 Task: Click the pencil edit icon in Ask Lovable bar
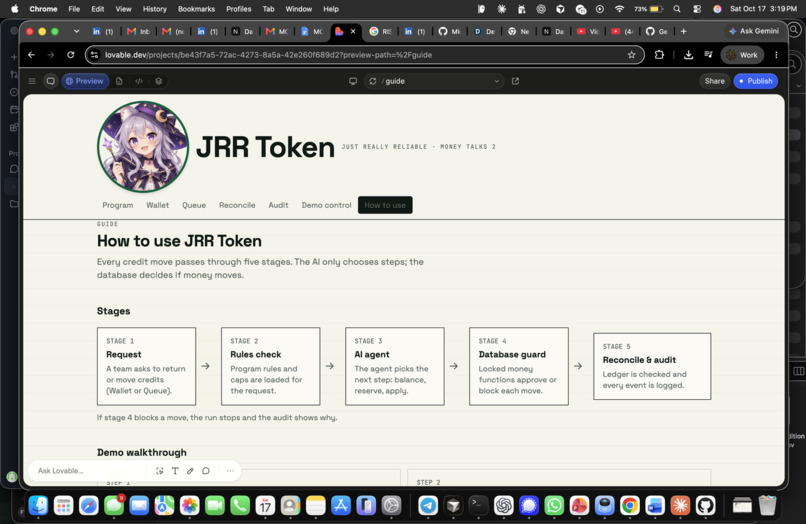[190, 471]
